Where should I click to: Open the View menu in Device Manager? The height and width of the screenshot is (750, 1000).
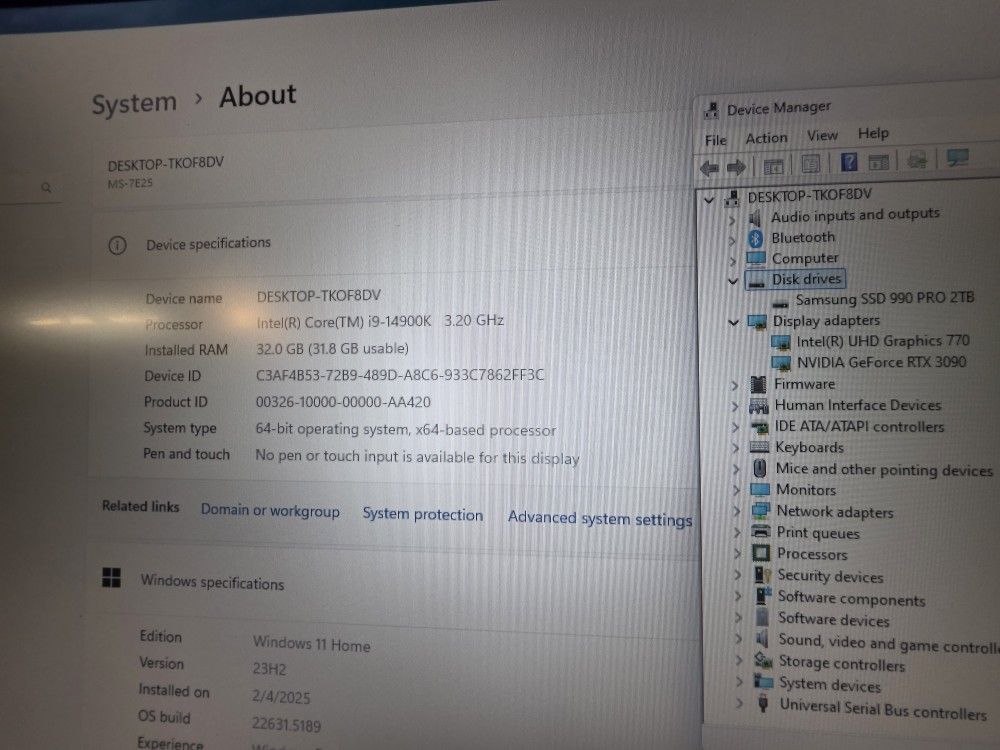point(822,135)
